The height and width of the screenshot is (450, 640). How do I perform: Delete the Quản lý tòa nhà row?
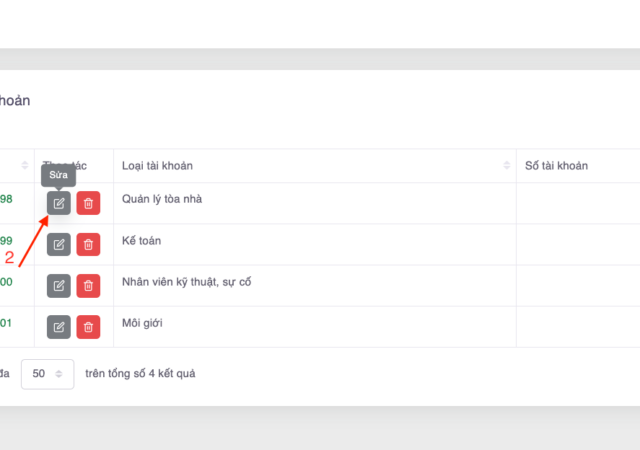(88, 204)
